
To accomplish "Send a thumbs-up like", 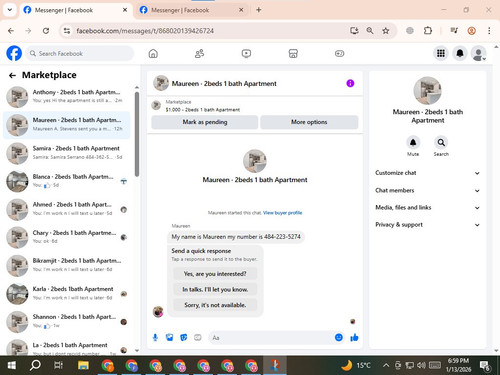I will pyautogui.click(x=354, y=338).
